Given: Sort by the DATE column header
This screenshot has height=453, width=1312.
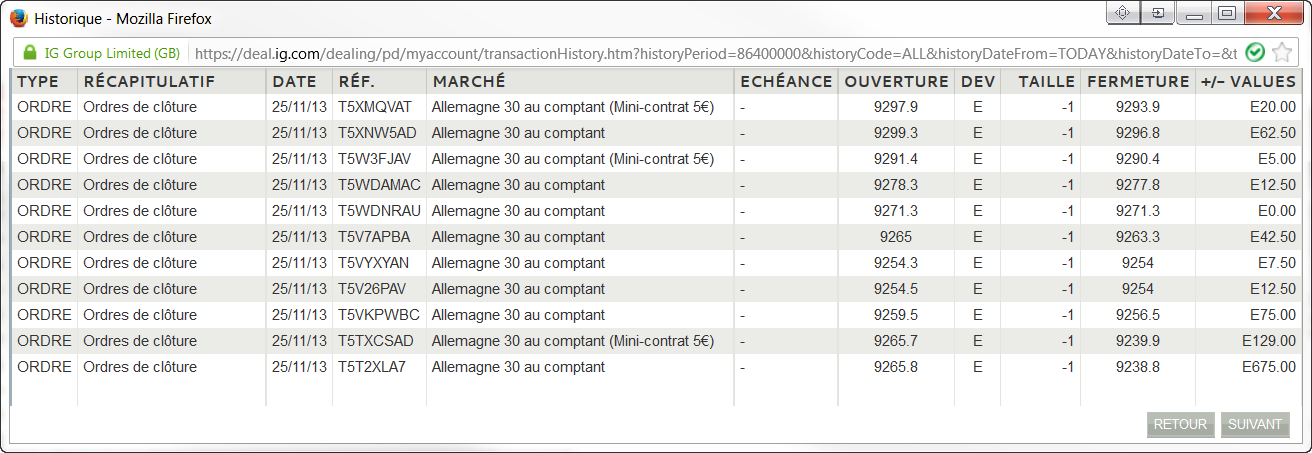Looking at the screenshot, I should click(294, 82).
